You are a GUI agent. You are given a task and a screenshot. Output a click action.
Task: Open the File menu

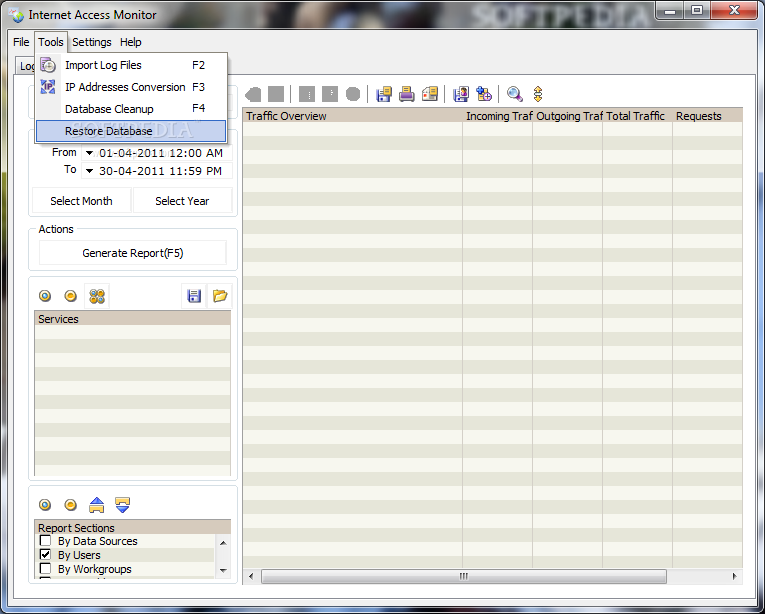point(21,42)
